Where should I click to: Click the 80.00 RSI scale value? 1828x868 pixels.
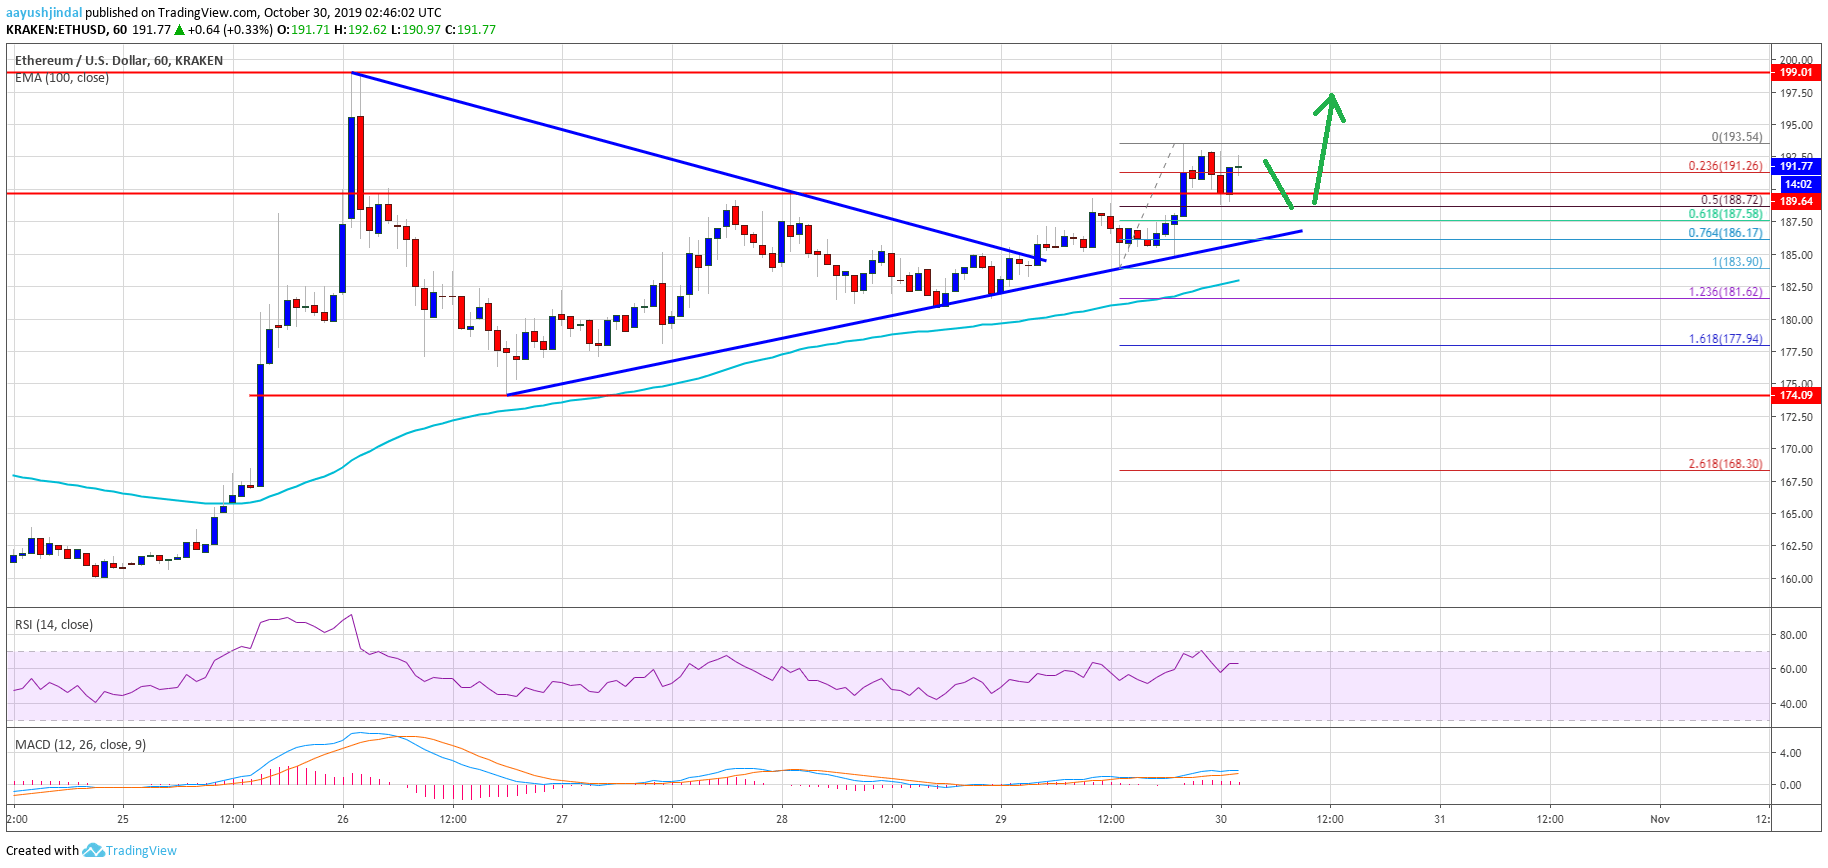coord(1793,635)
